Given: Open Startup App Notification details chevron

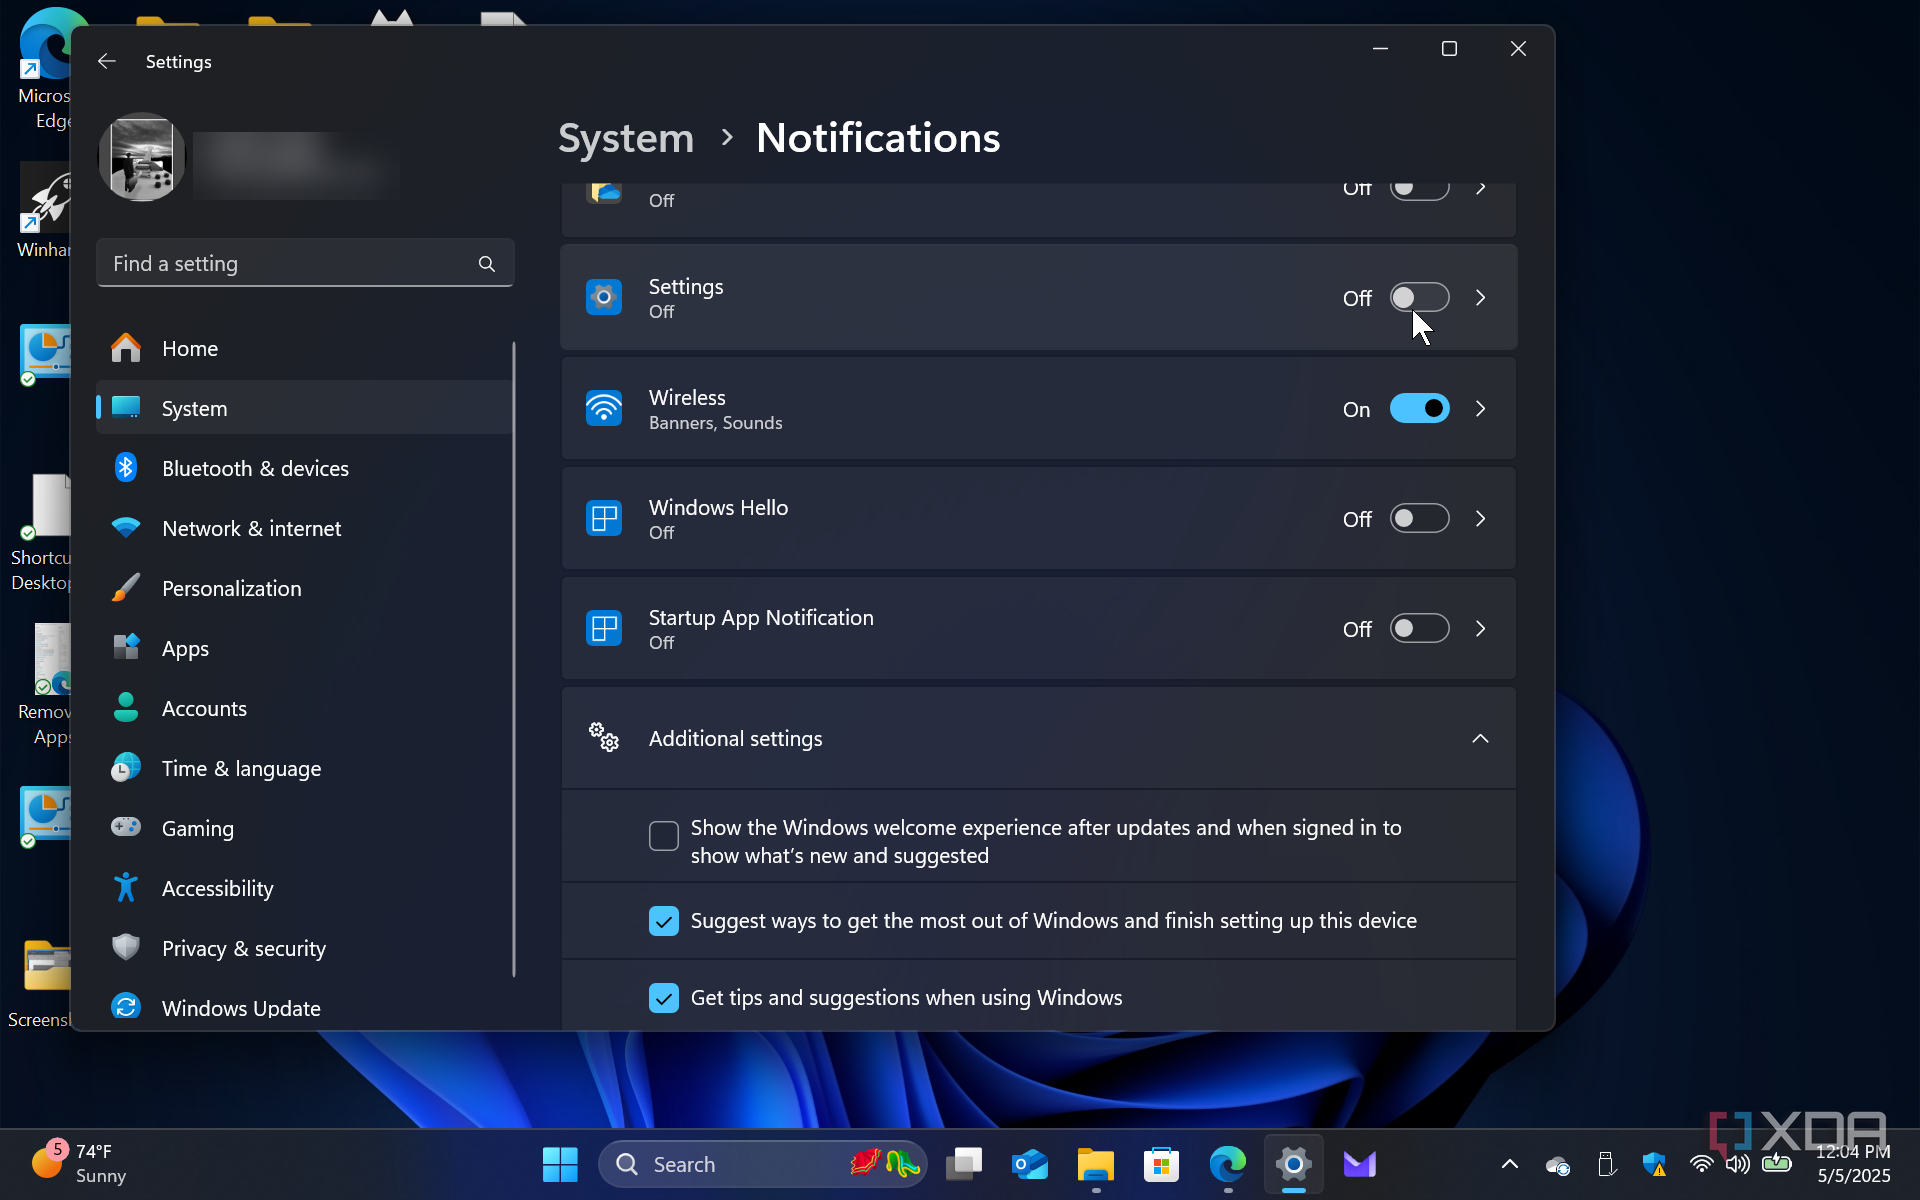Looking at the screenshot, I should click(x=1481, y=629).
